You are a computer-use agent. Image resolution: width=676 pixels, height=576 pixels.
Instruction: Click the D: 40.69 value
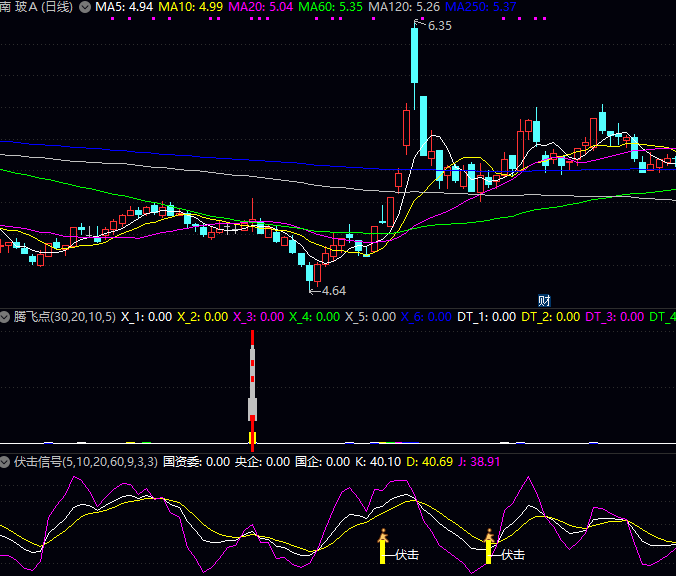(429, 462)
